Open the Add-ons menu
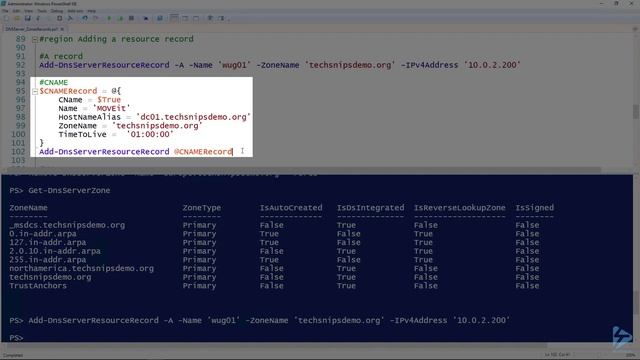The image size is (640, 360). (75, 11)
